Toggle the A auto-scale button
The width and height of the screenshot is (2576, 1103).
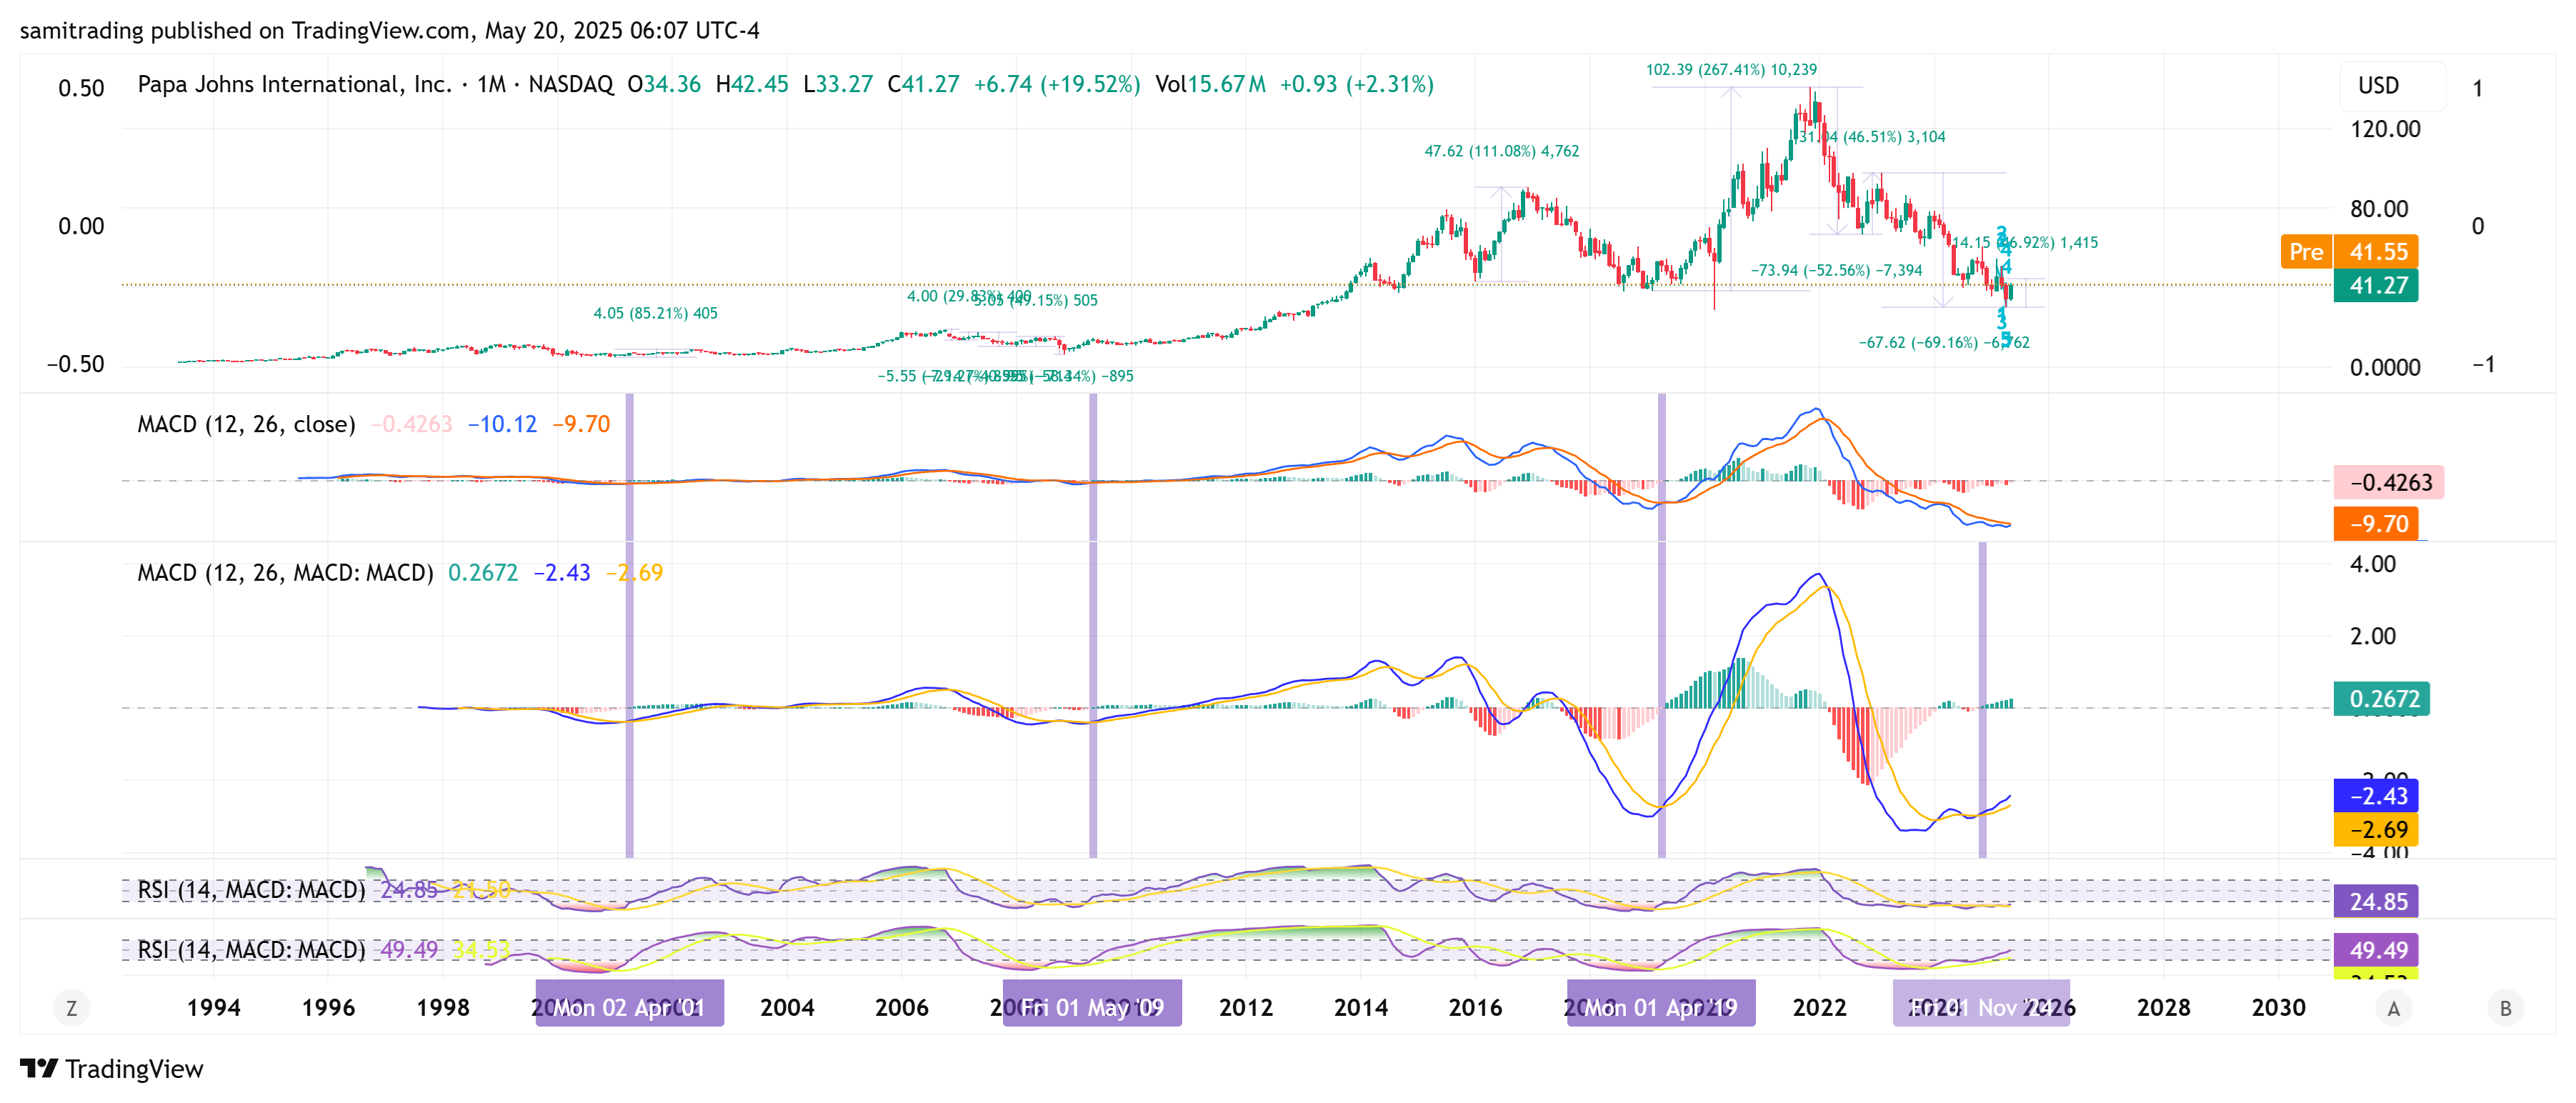point(2393,1008)
